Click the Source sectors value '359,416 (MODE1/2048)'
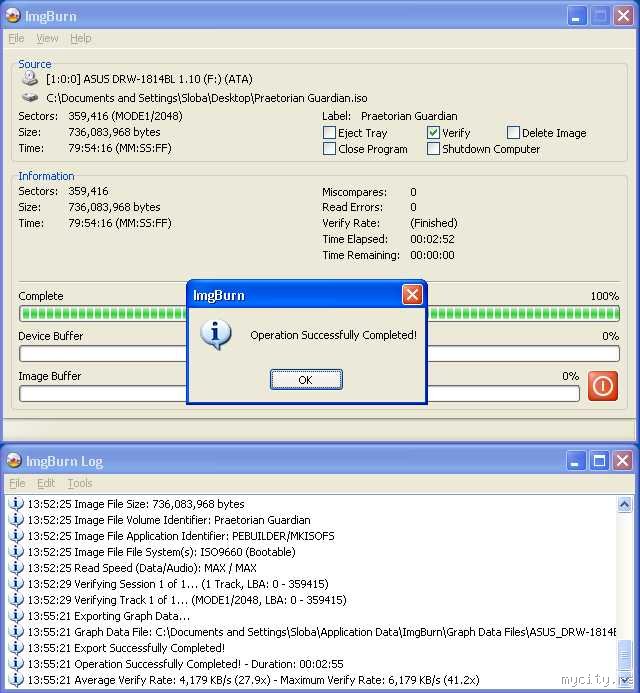 [126, 116]
